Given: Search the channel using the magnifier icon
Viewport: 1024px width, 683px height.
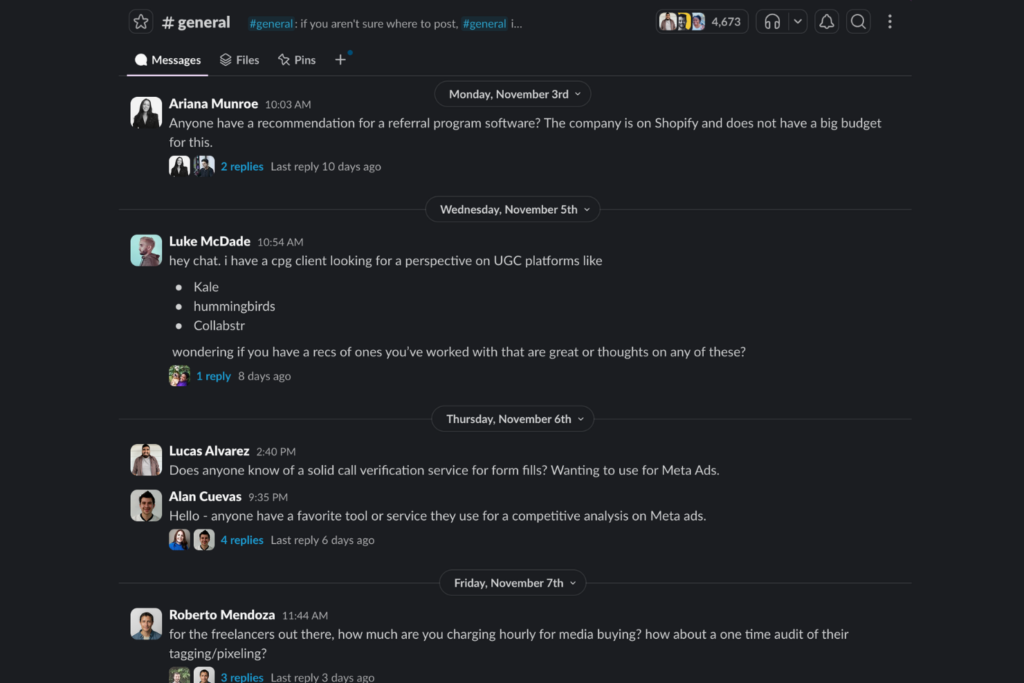Looking at the screenshot, I should pyautogui.click(x=858, y=21).
